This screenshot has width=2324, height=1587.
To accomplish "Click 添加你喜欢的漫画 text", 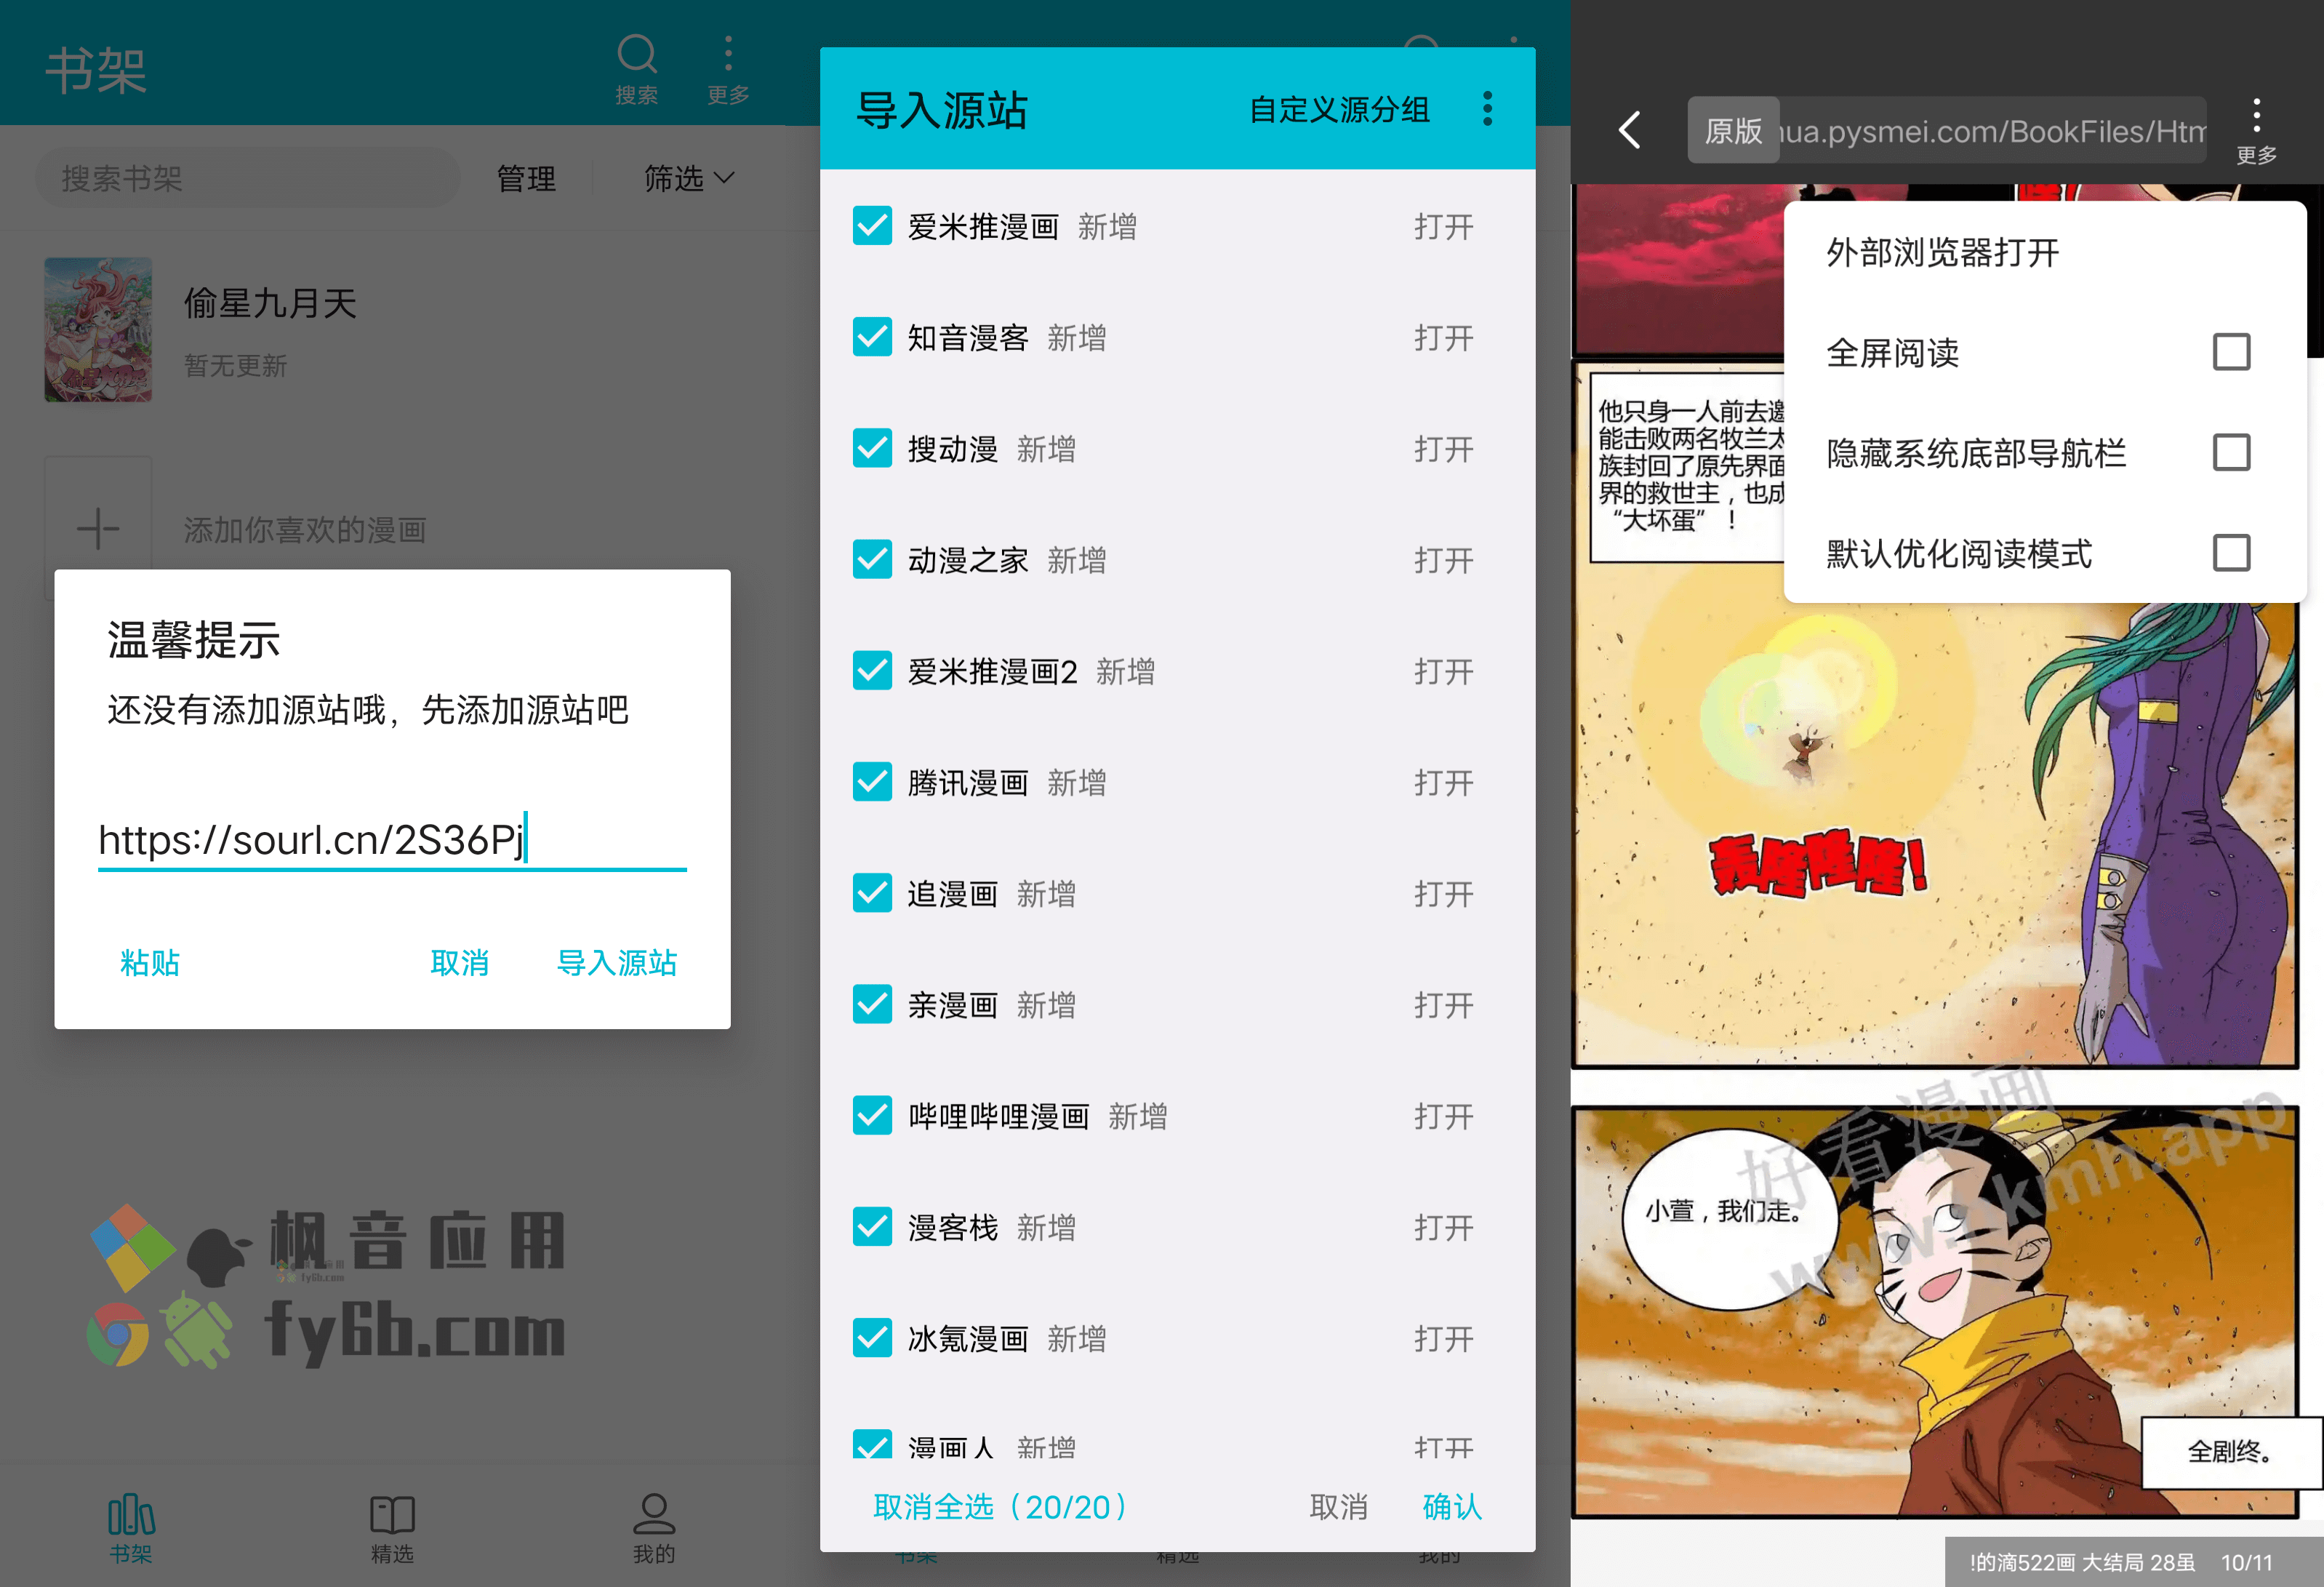I will (305, 529).
